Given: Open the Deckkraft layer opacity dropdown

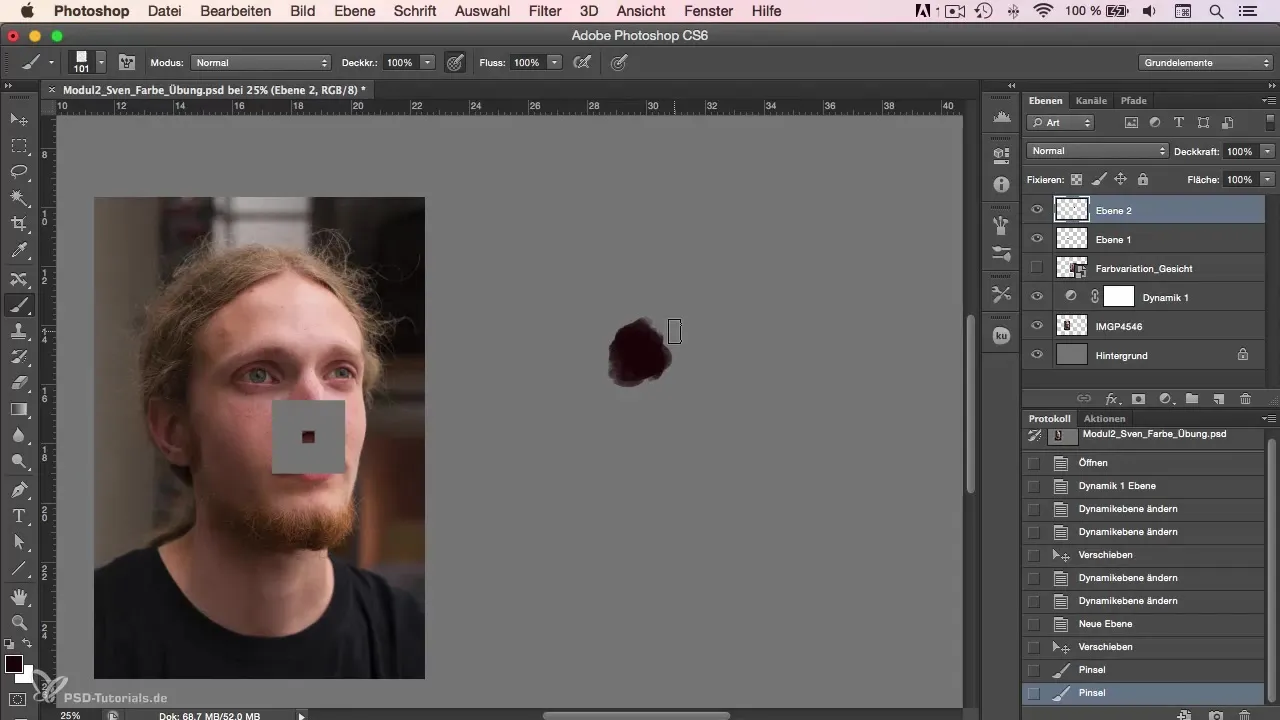Looking at the screenshot, I should tap(1268, 151).
